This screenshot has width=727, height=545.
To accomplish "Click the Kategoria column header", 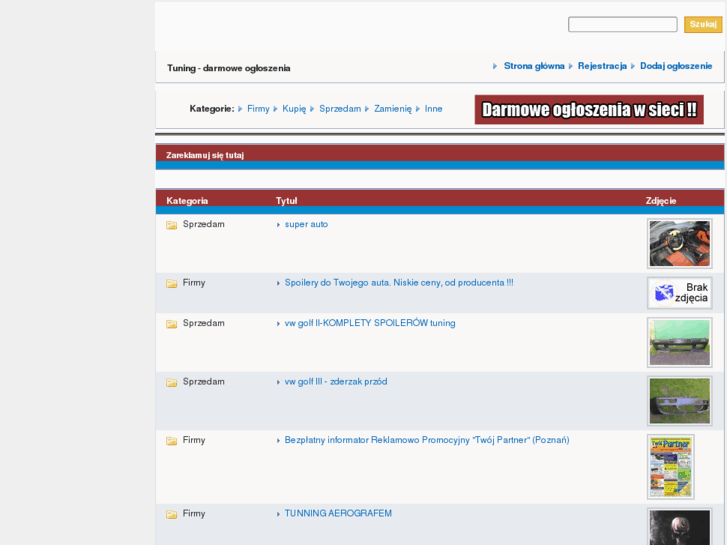I will click(x=187, y=201).
